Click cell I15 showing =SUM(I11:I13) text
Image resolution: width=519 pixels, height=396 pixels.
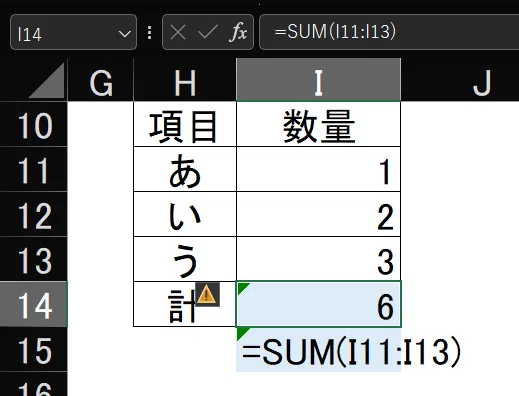[x=319, y=350]
